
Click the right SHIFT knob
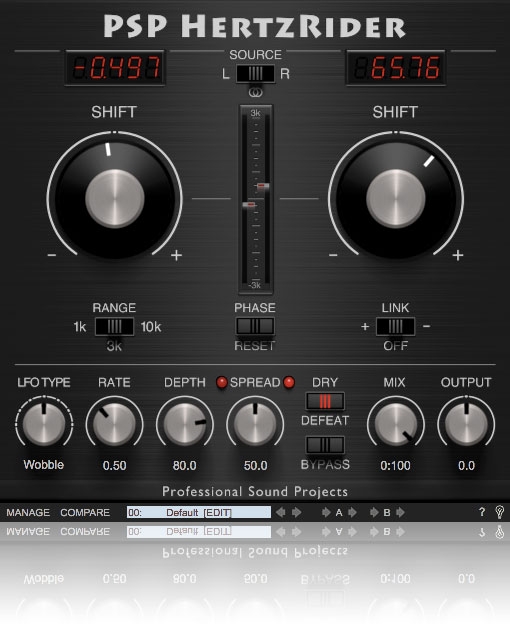[396, 198]
